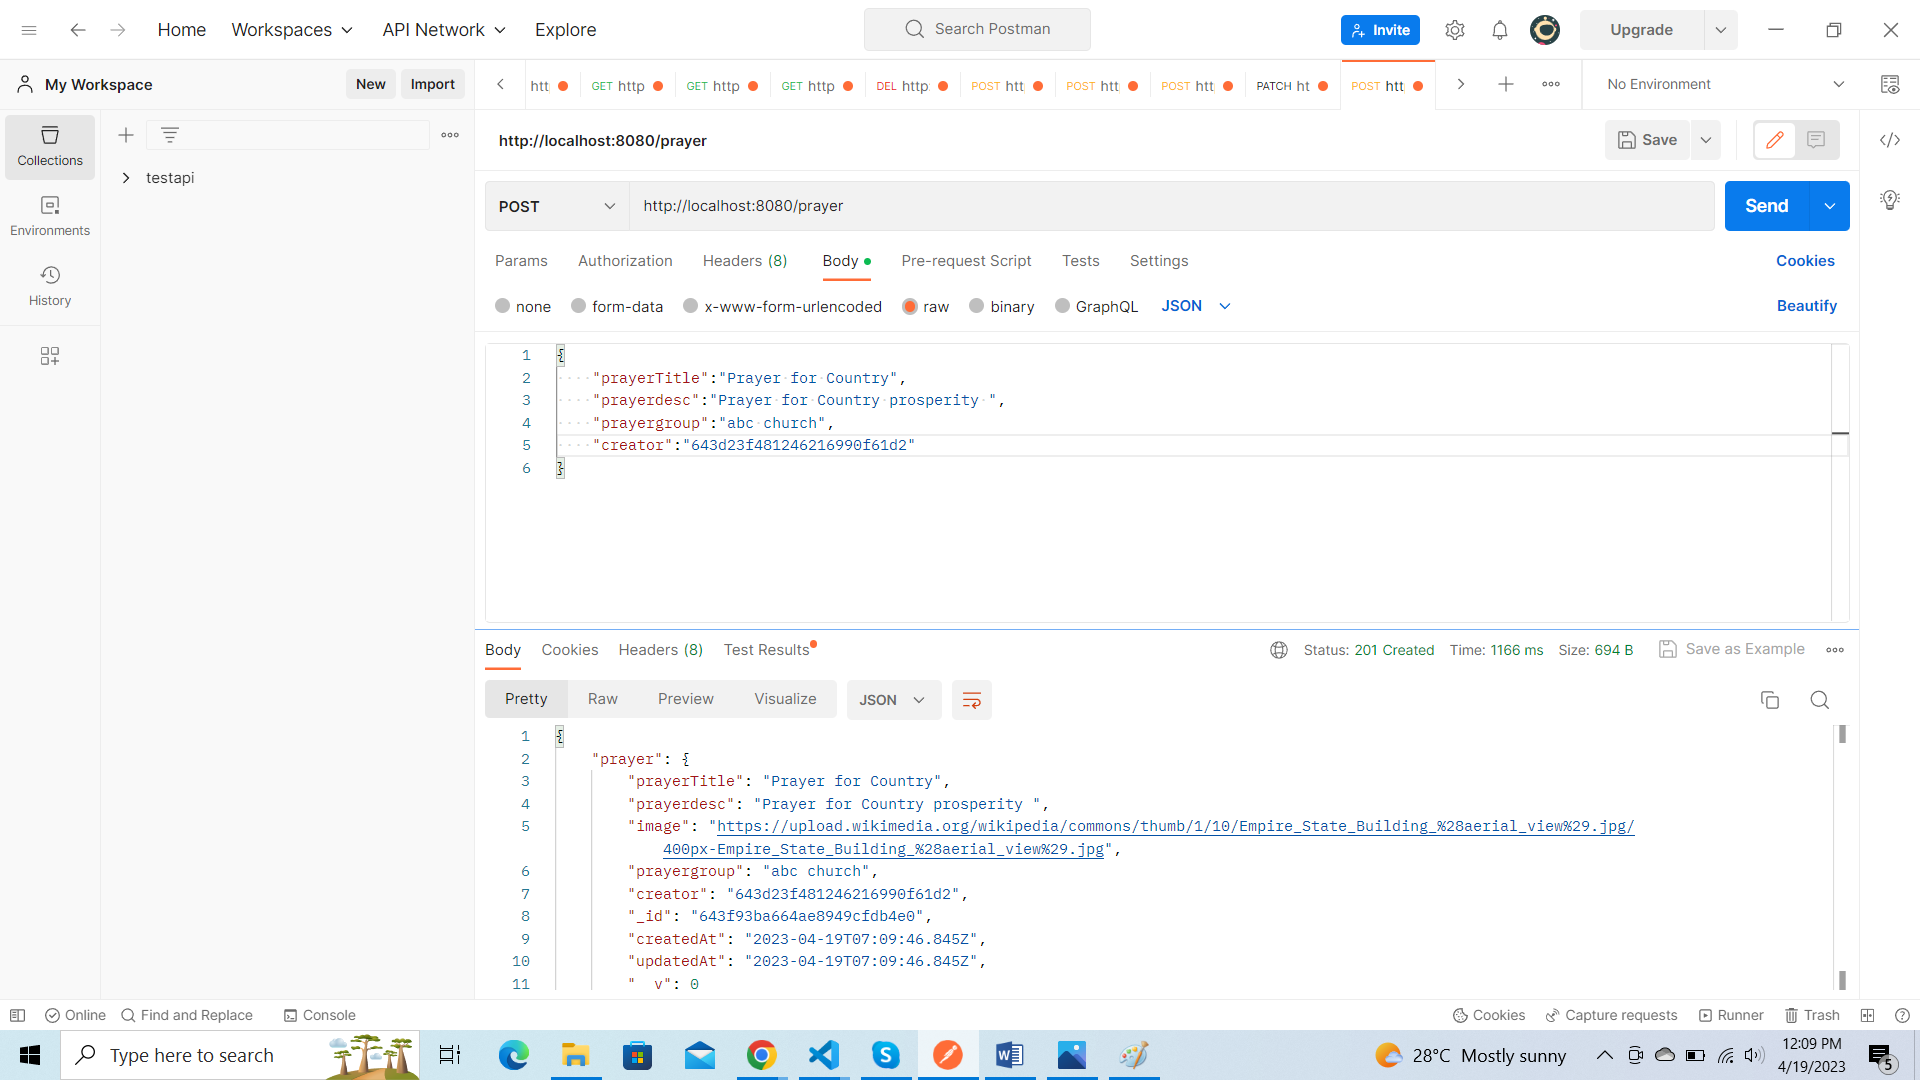Open the Collections sidebar panel

point(50,146)
